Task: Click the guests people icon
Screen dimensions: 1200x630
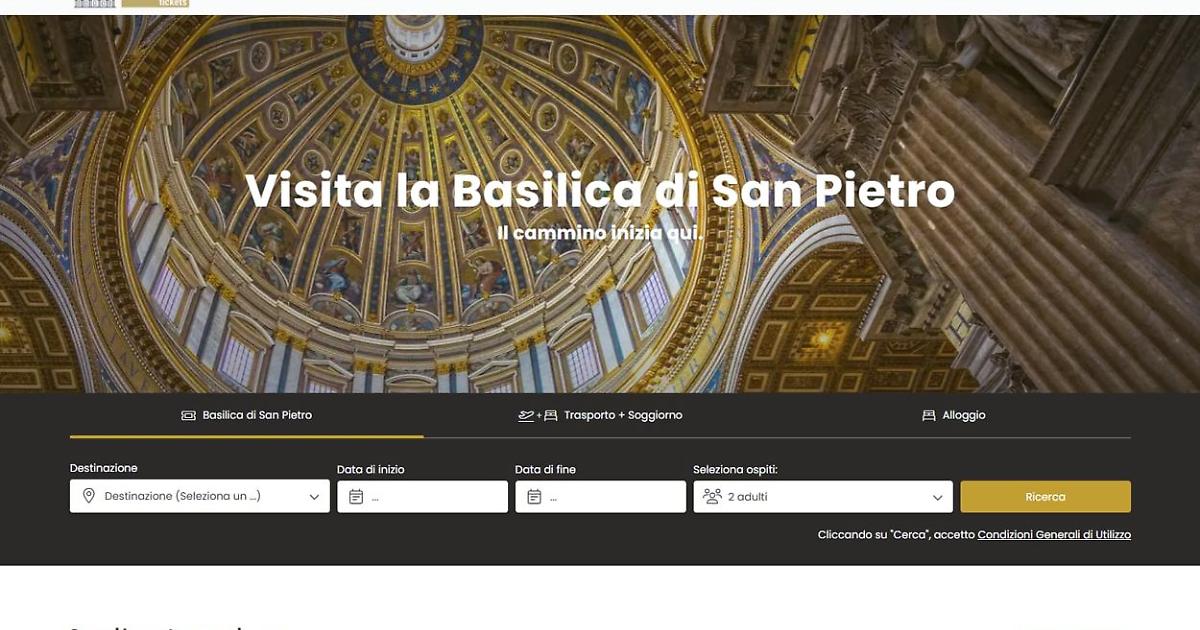Action: click(x=712, y=496)
